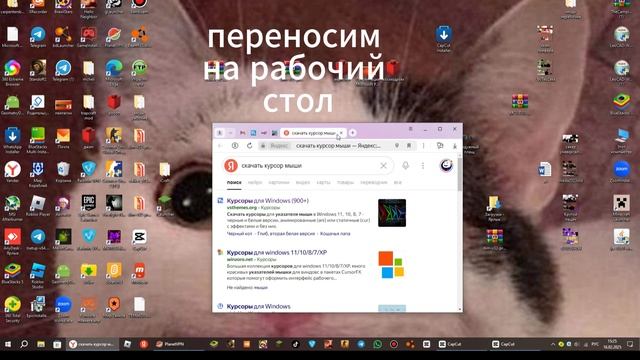The image size is (640, 360).
Task: Open the browser downloads arrow icon
Action: click(x=455, y=146)
